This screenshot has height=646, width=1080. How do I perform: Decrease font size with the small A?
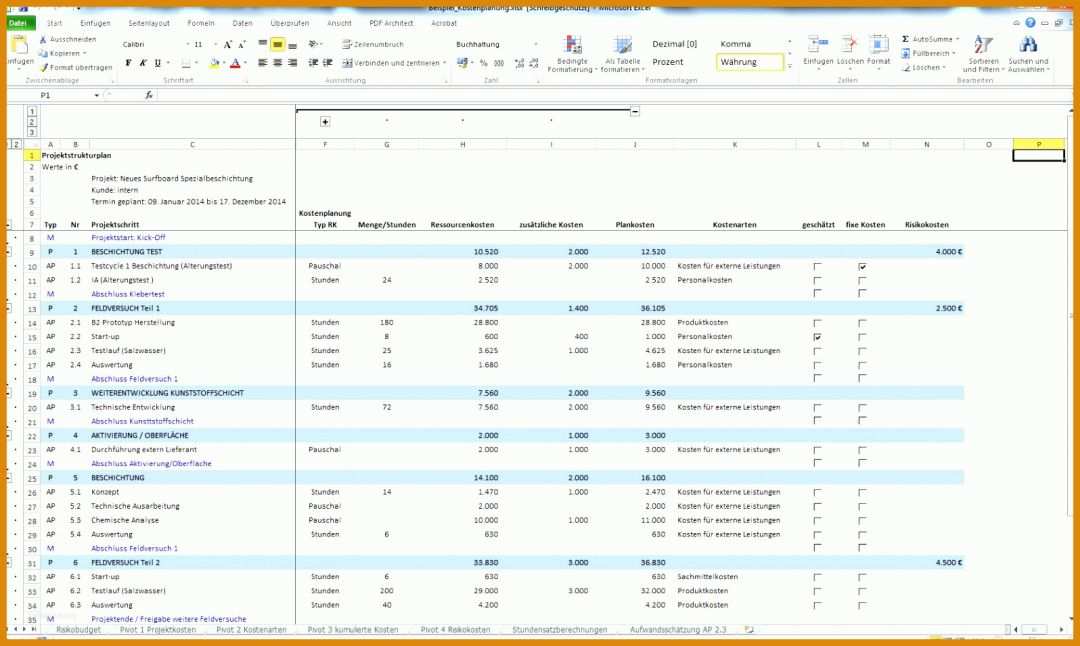[242, 44]
